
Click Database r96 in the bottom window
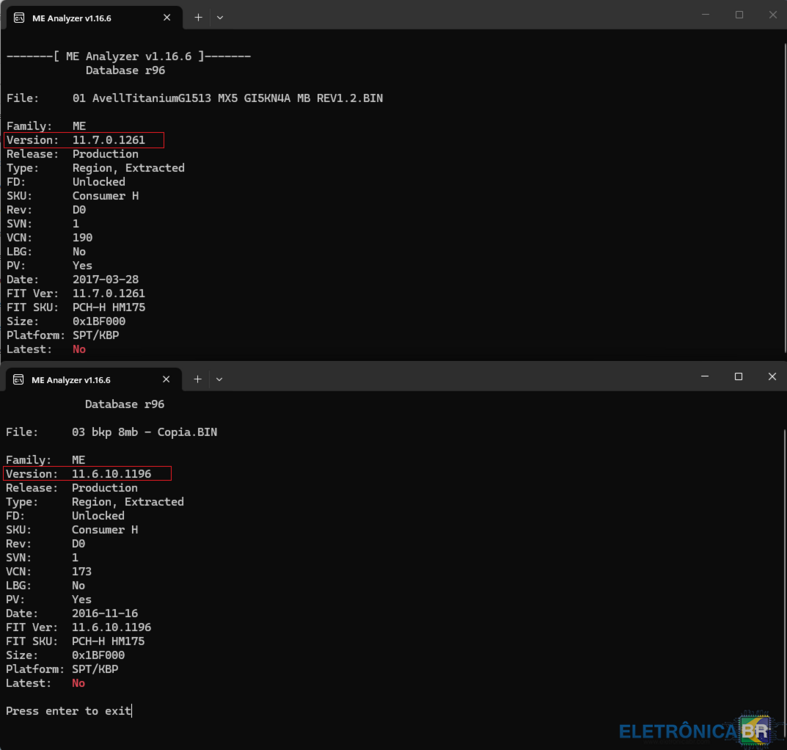(124, 404)
